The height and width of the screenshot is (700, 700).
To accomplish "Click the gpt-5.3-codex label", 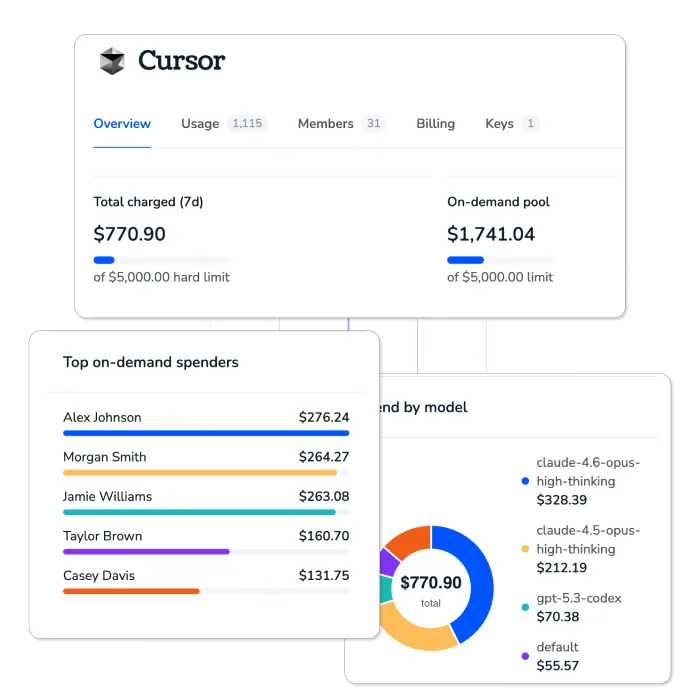I will click(x=579, y=598).
